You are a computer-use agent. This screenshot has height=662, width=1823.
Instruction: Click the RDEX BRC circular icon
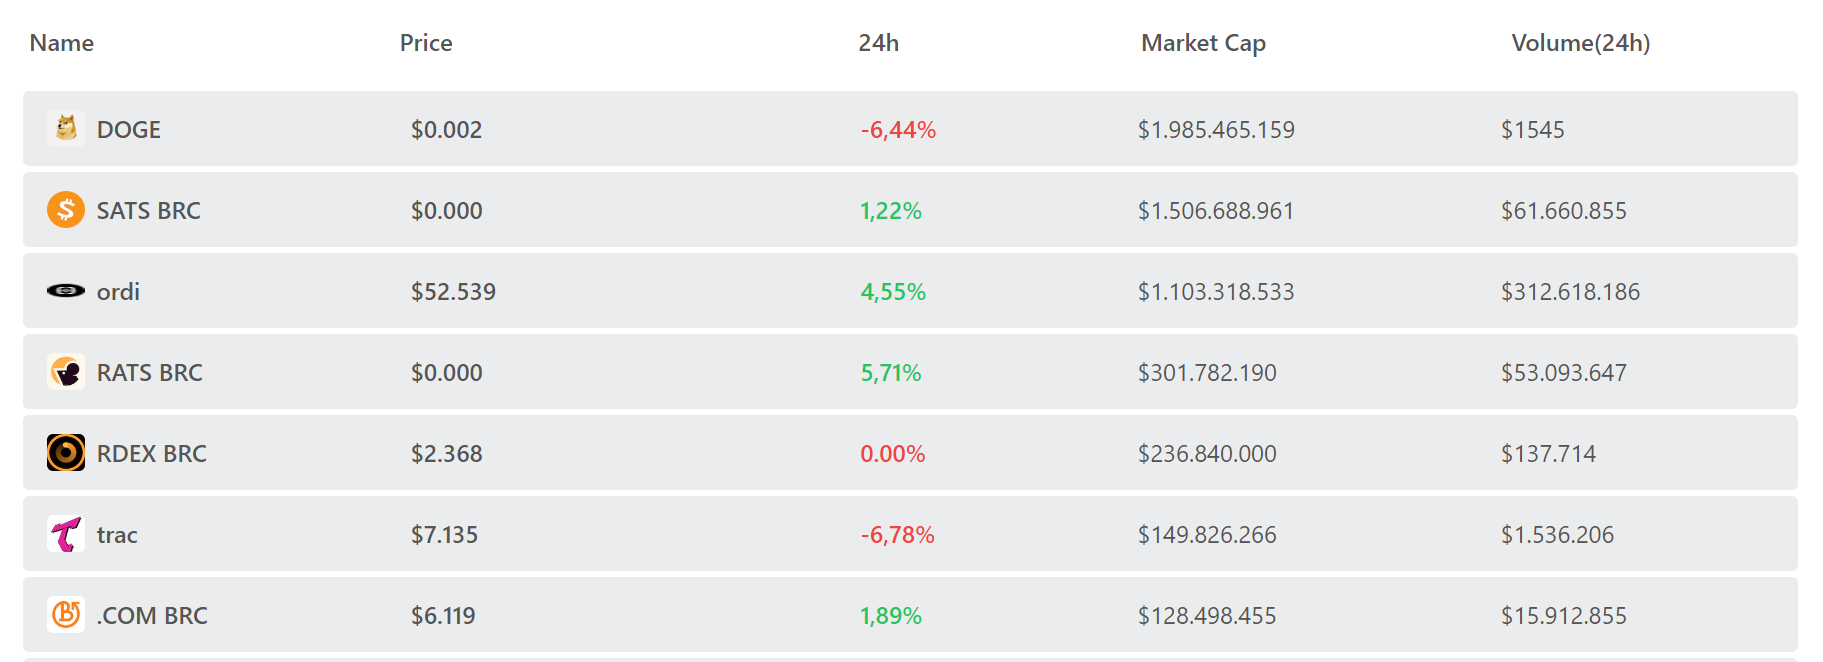(66, 453)
